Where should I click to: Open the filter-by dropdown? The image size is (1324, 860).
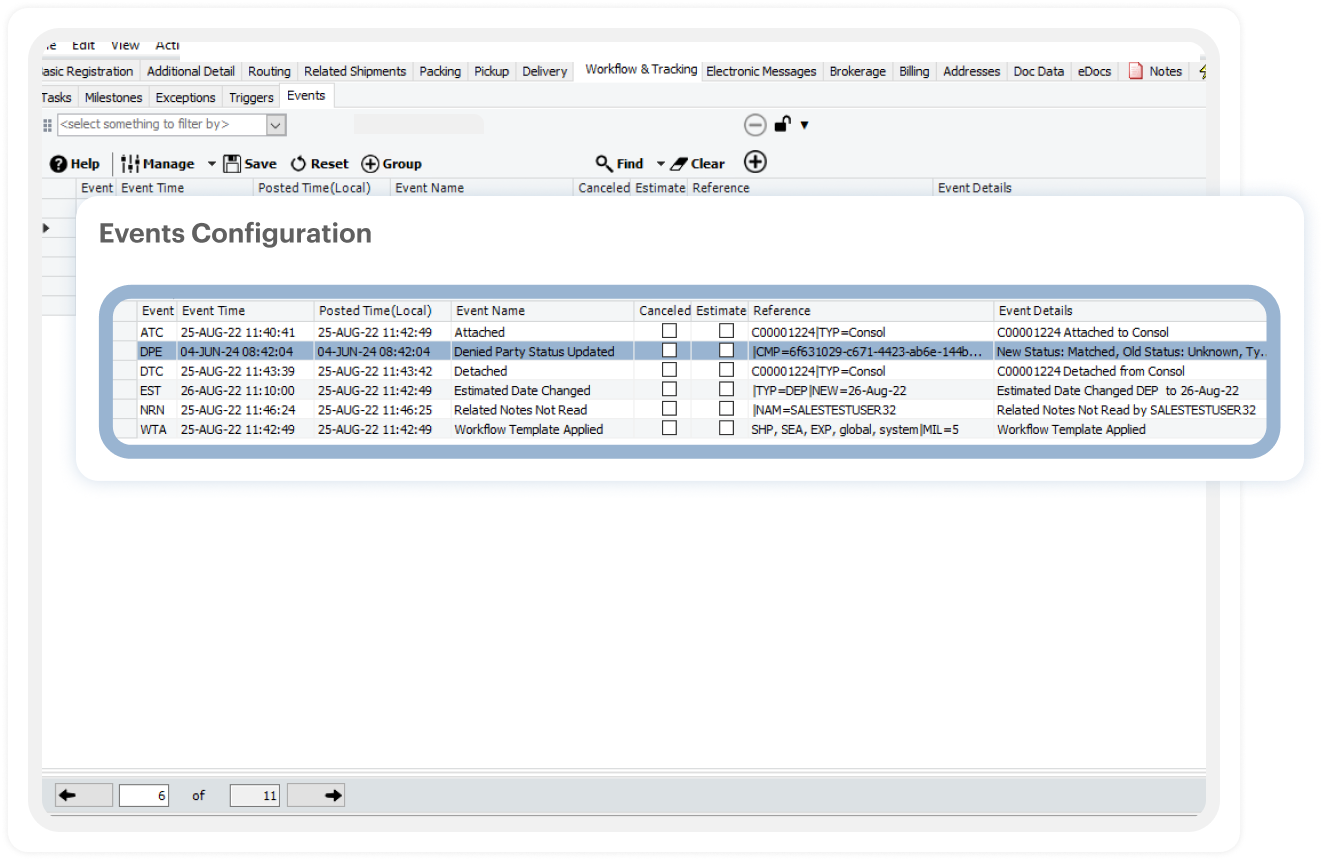pyautogui.click(x=276, y=125)
